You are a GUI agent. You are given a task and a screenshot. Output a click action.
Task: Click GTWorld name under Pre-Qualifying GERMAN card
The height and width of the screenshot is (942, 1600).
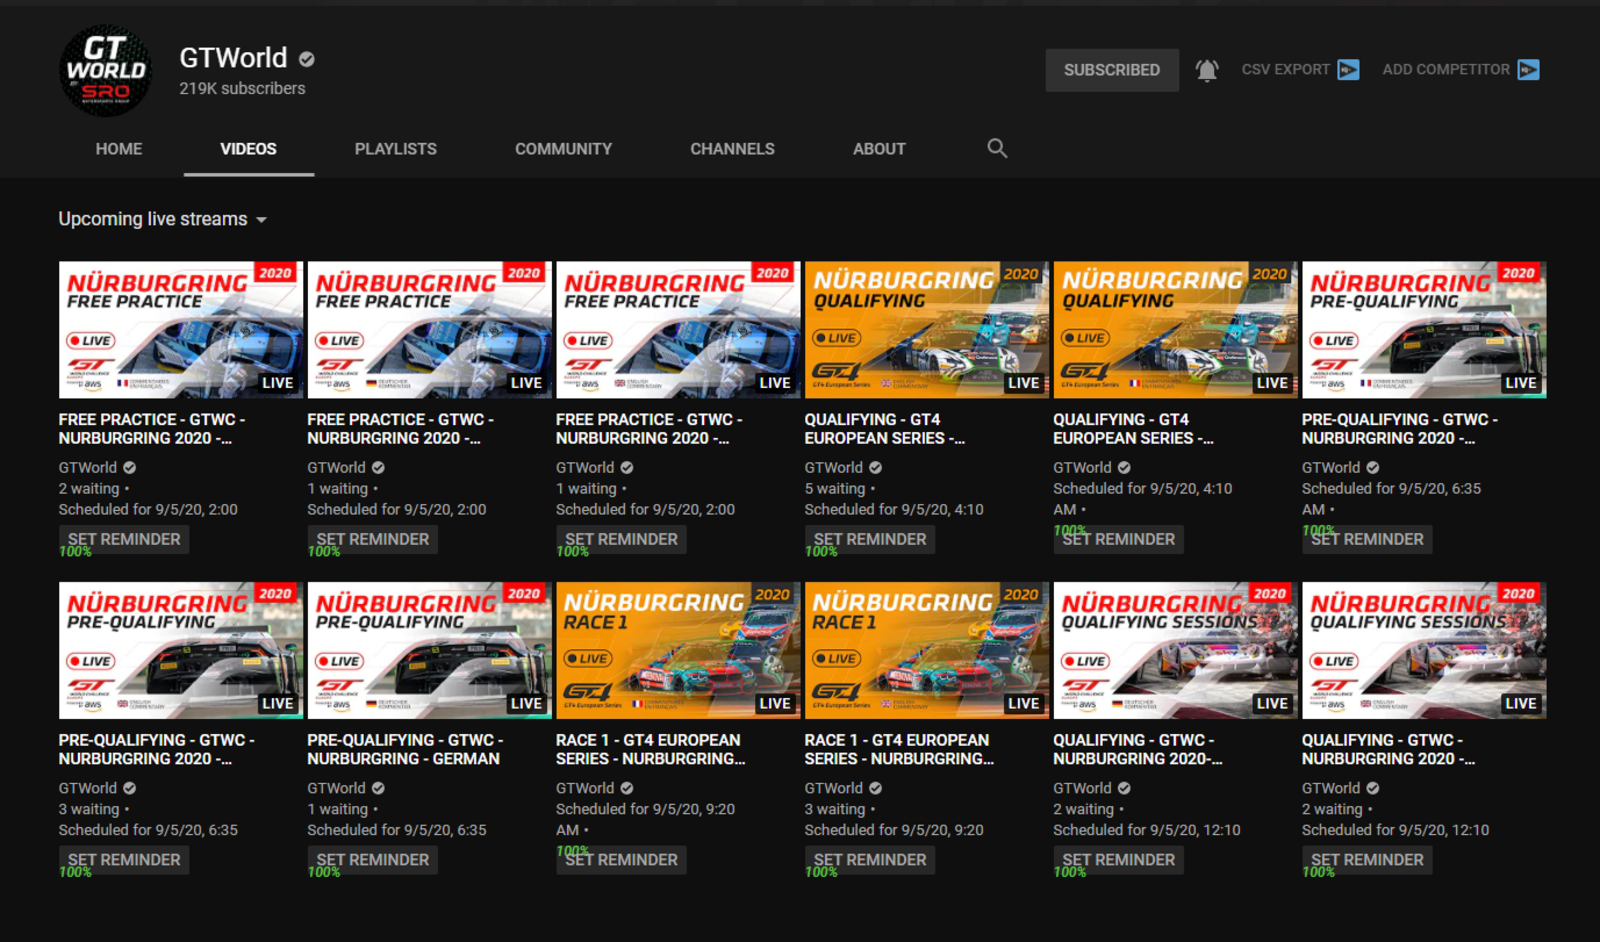pyautogui.click(x=336, y=788)
